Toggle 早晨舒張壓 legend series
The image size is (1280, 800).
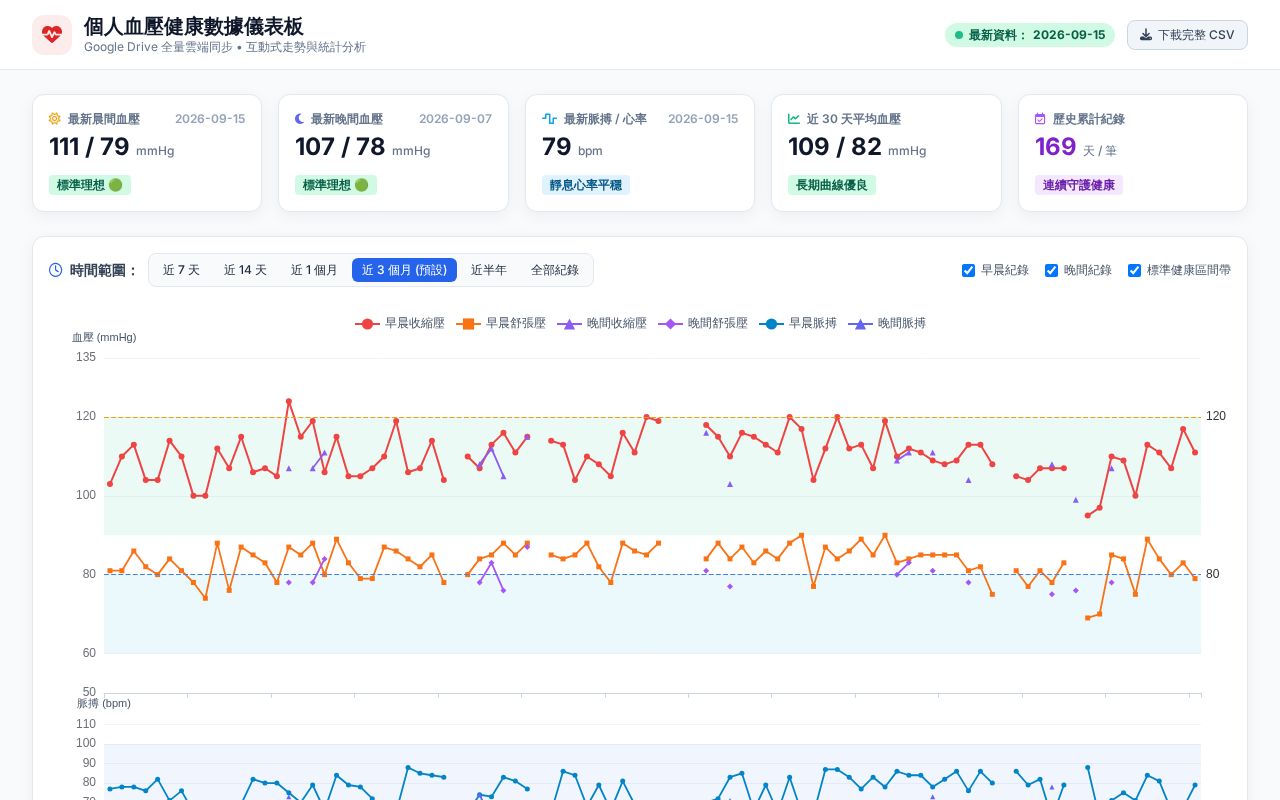501,324
